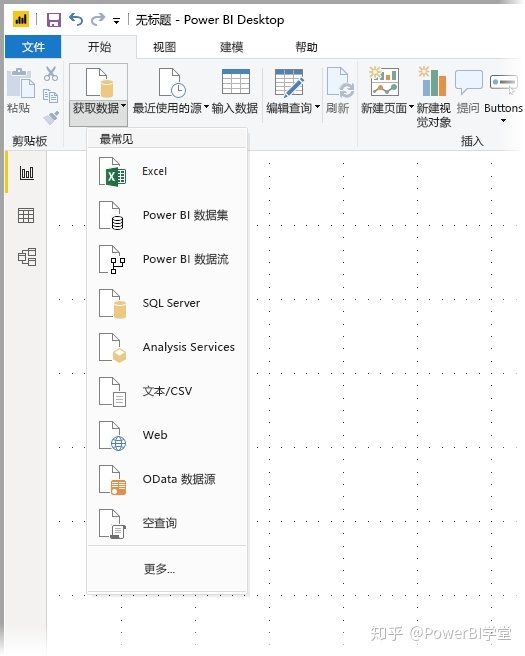525x656 pixels.
Task: Select OData 数据源 entry
Action: tap(167, 479)
